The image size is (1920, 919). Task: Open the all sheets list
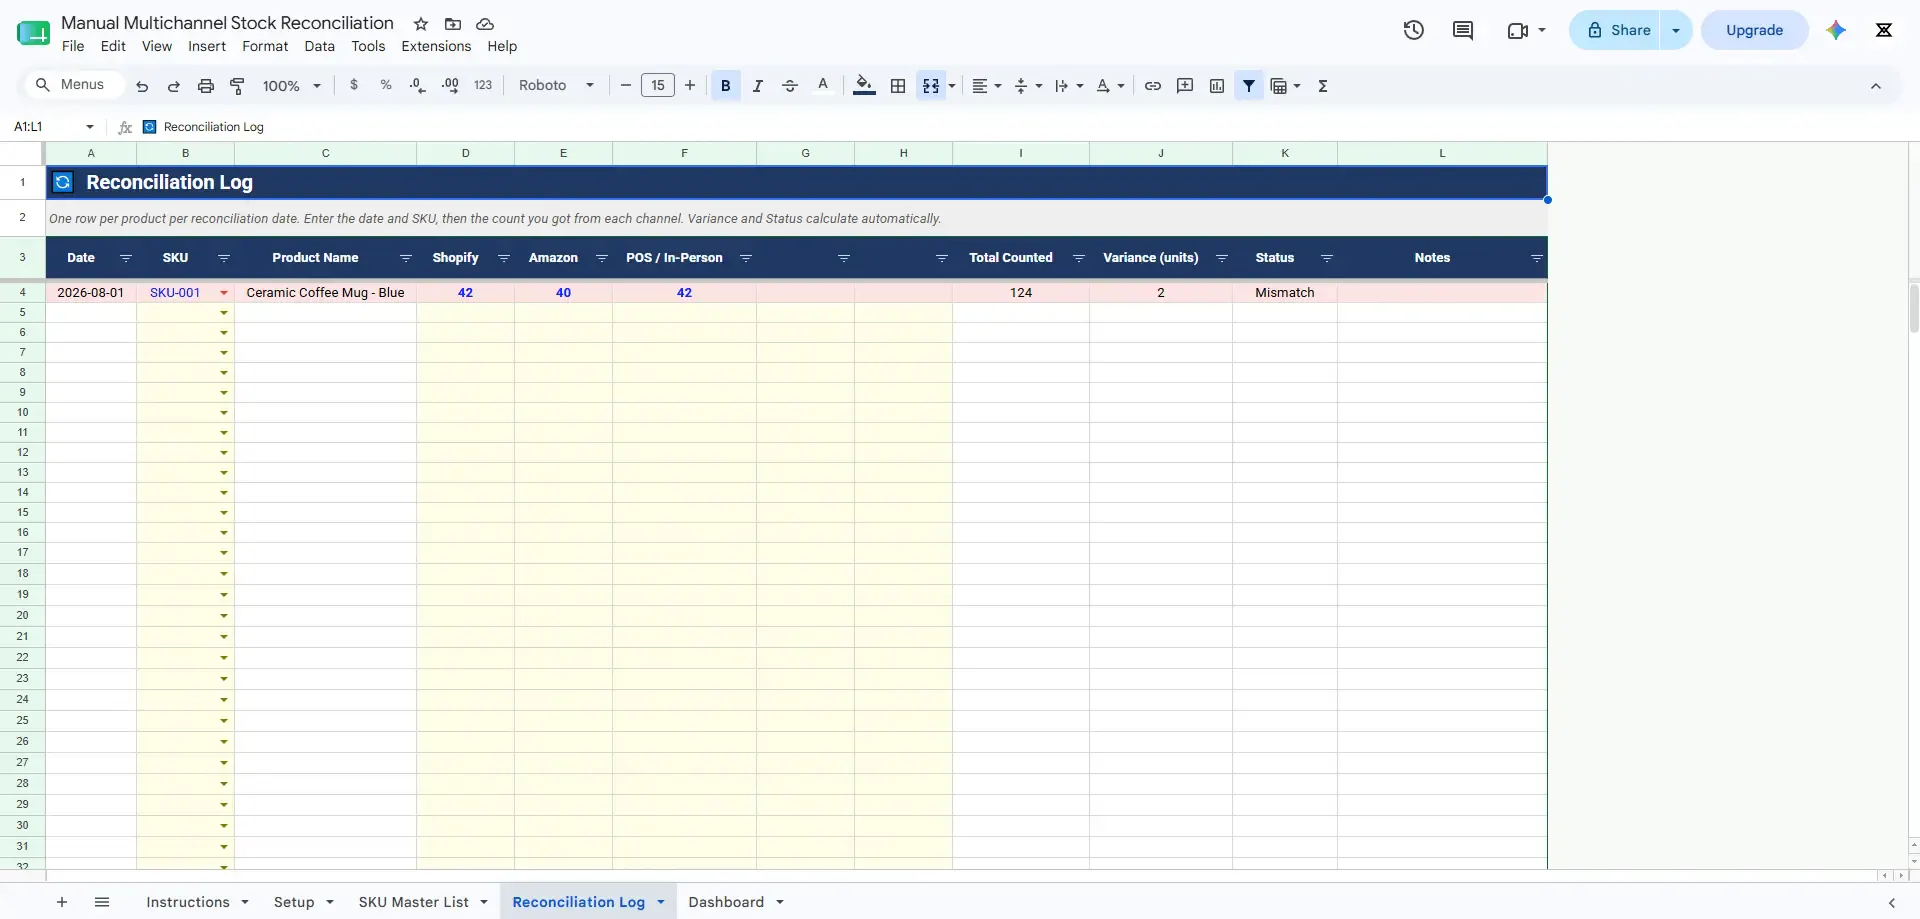(x=102, y=902)
